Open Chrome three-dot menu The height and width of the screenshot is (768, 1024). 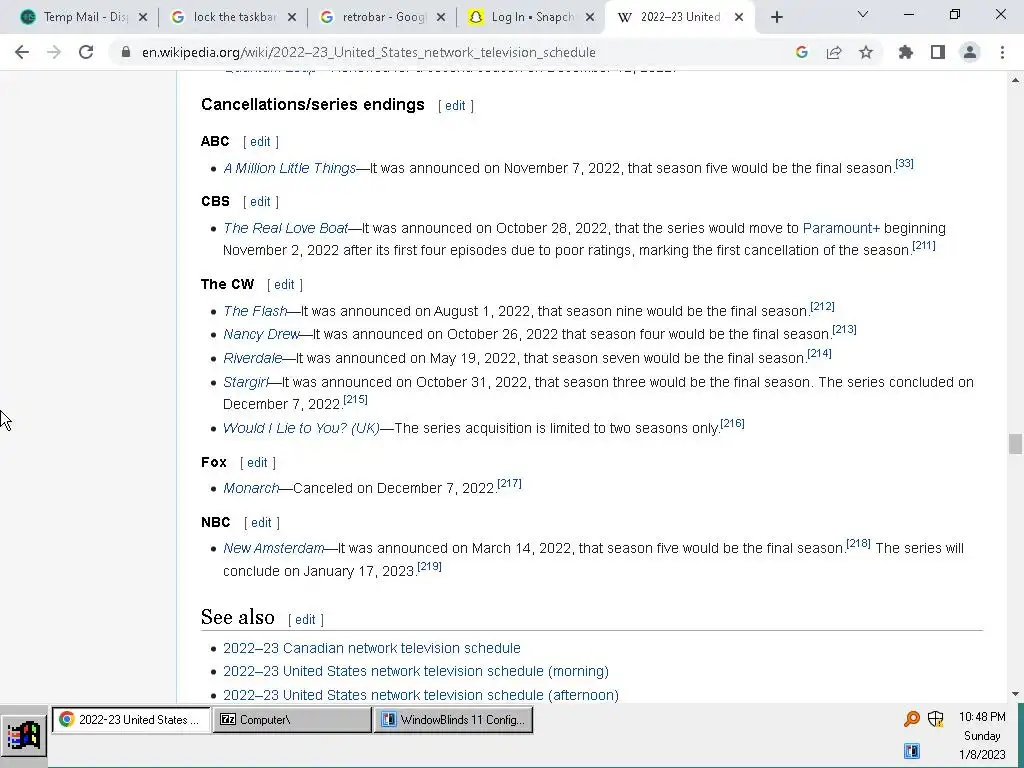pos(1002,52)
